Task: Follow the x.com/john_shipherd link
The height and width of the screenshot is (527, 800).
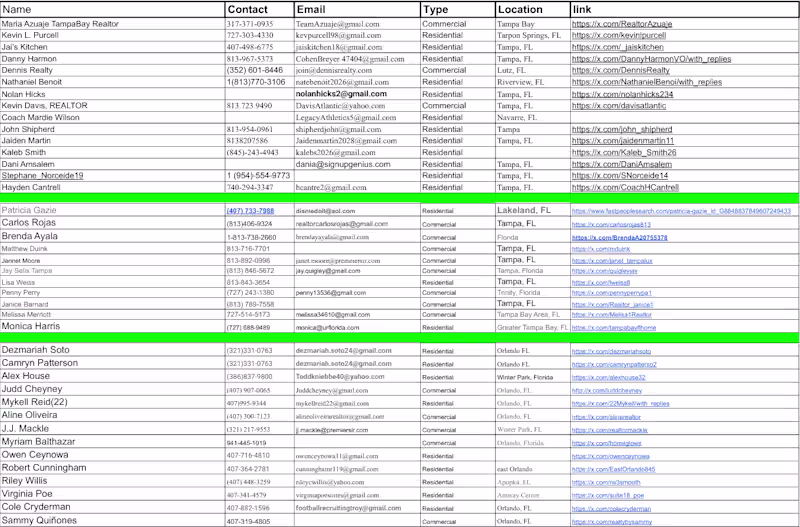Action: [622, 129]
